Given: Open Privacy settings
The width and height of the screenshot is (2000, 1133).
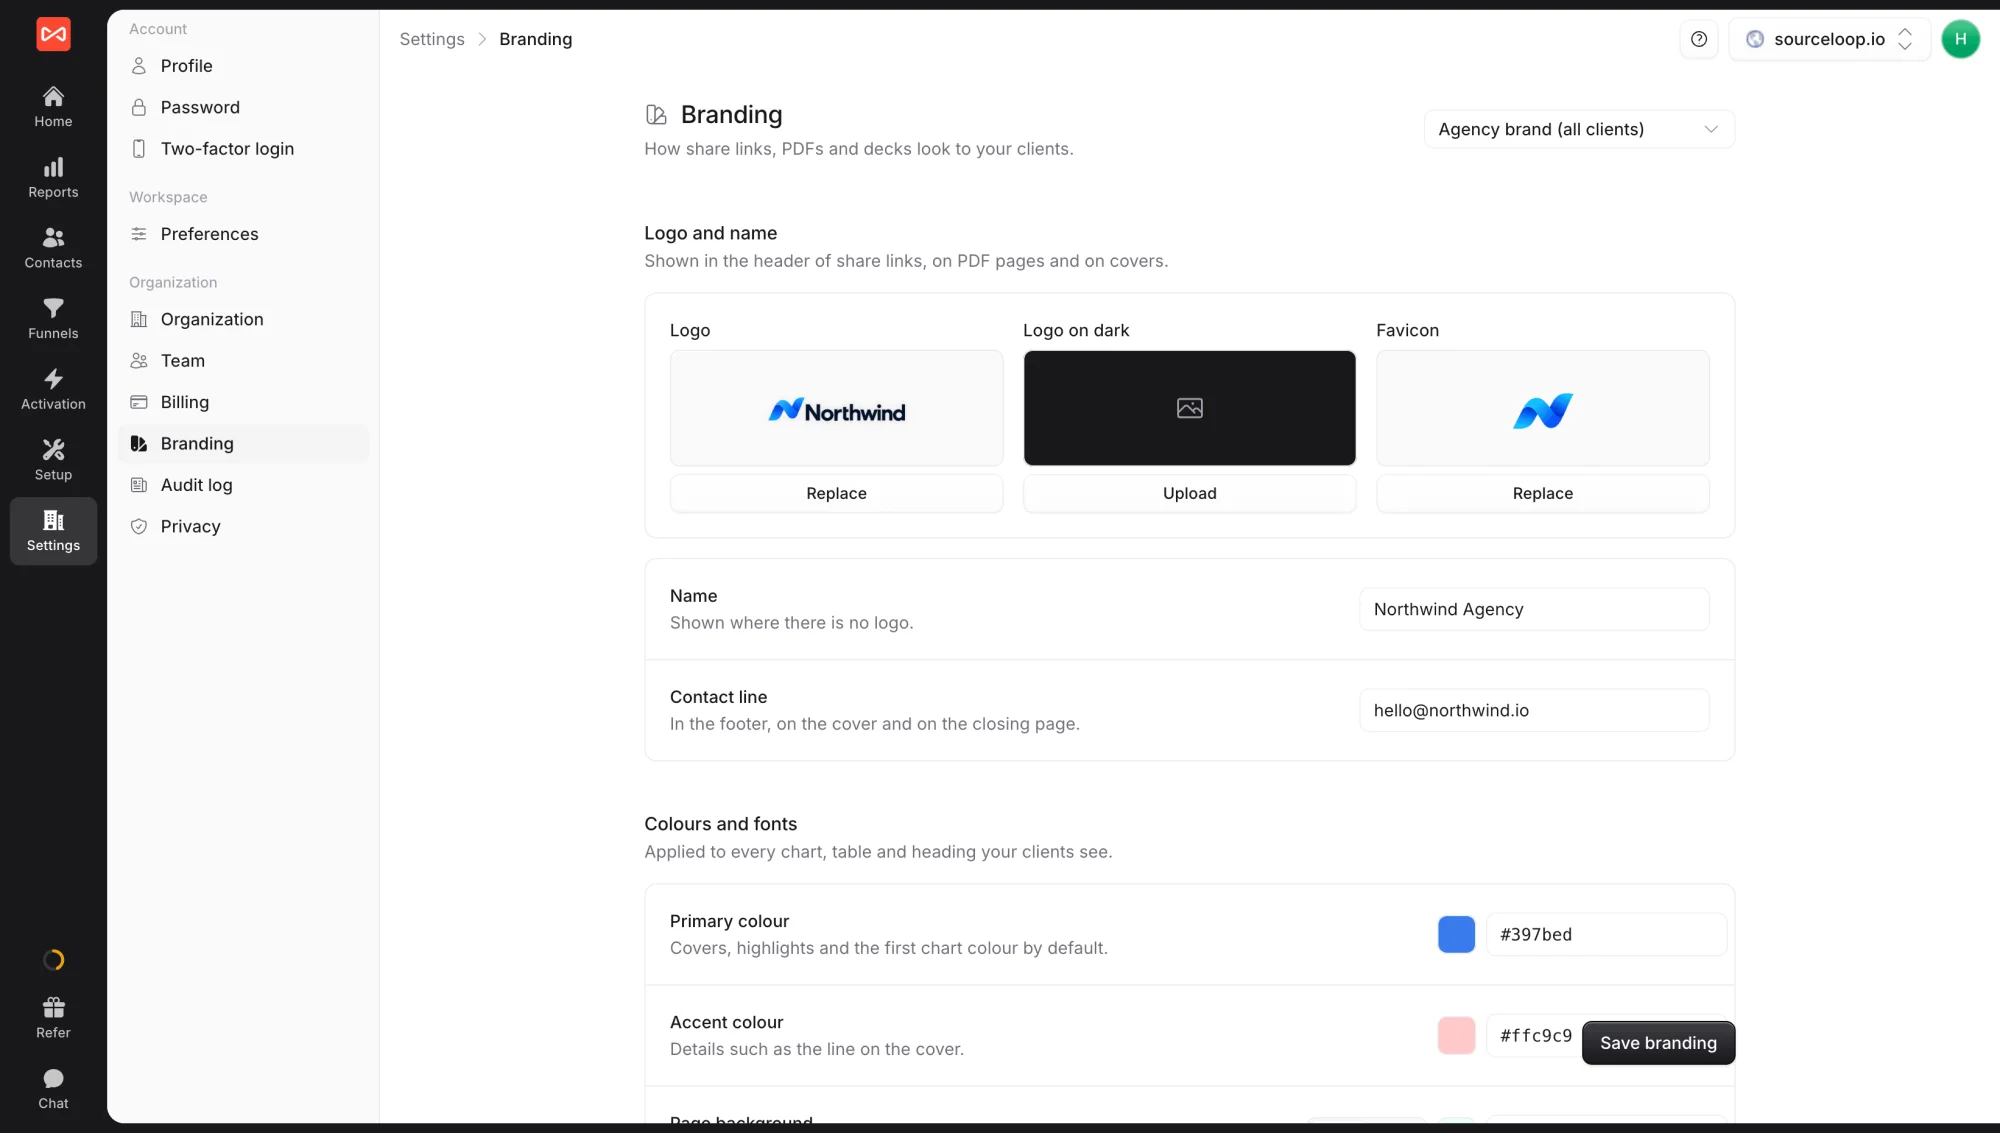Looking at the screenshot, I should point(243,527).
